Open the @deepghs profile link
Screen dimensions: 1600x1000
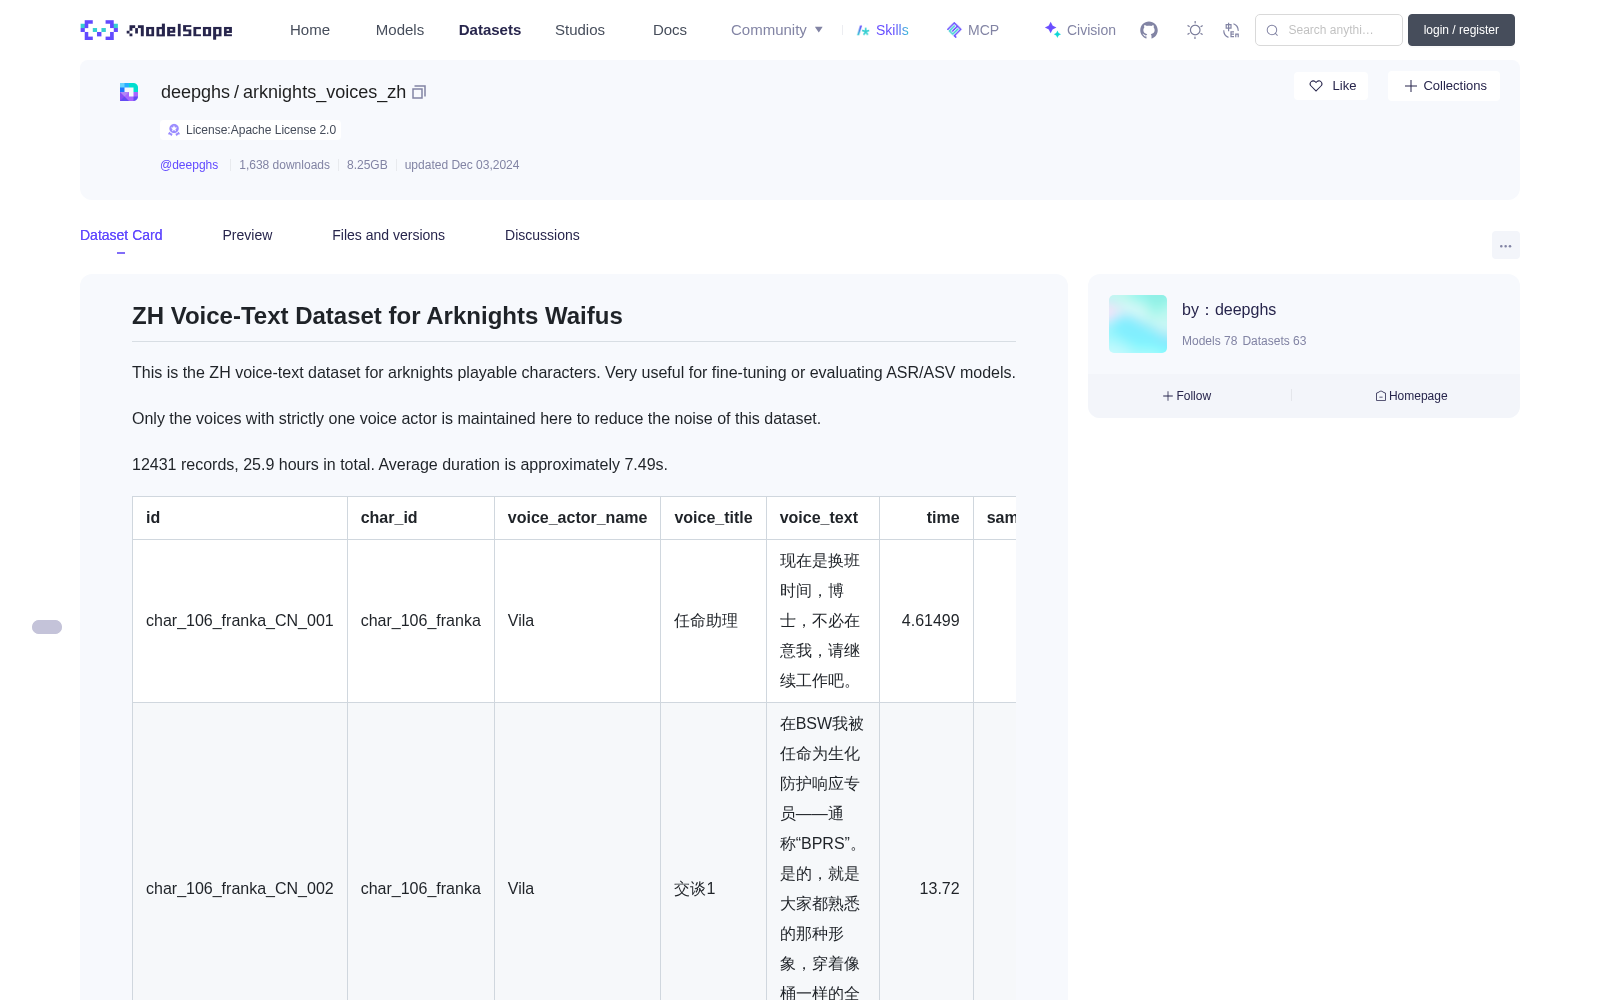189,165
